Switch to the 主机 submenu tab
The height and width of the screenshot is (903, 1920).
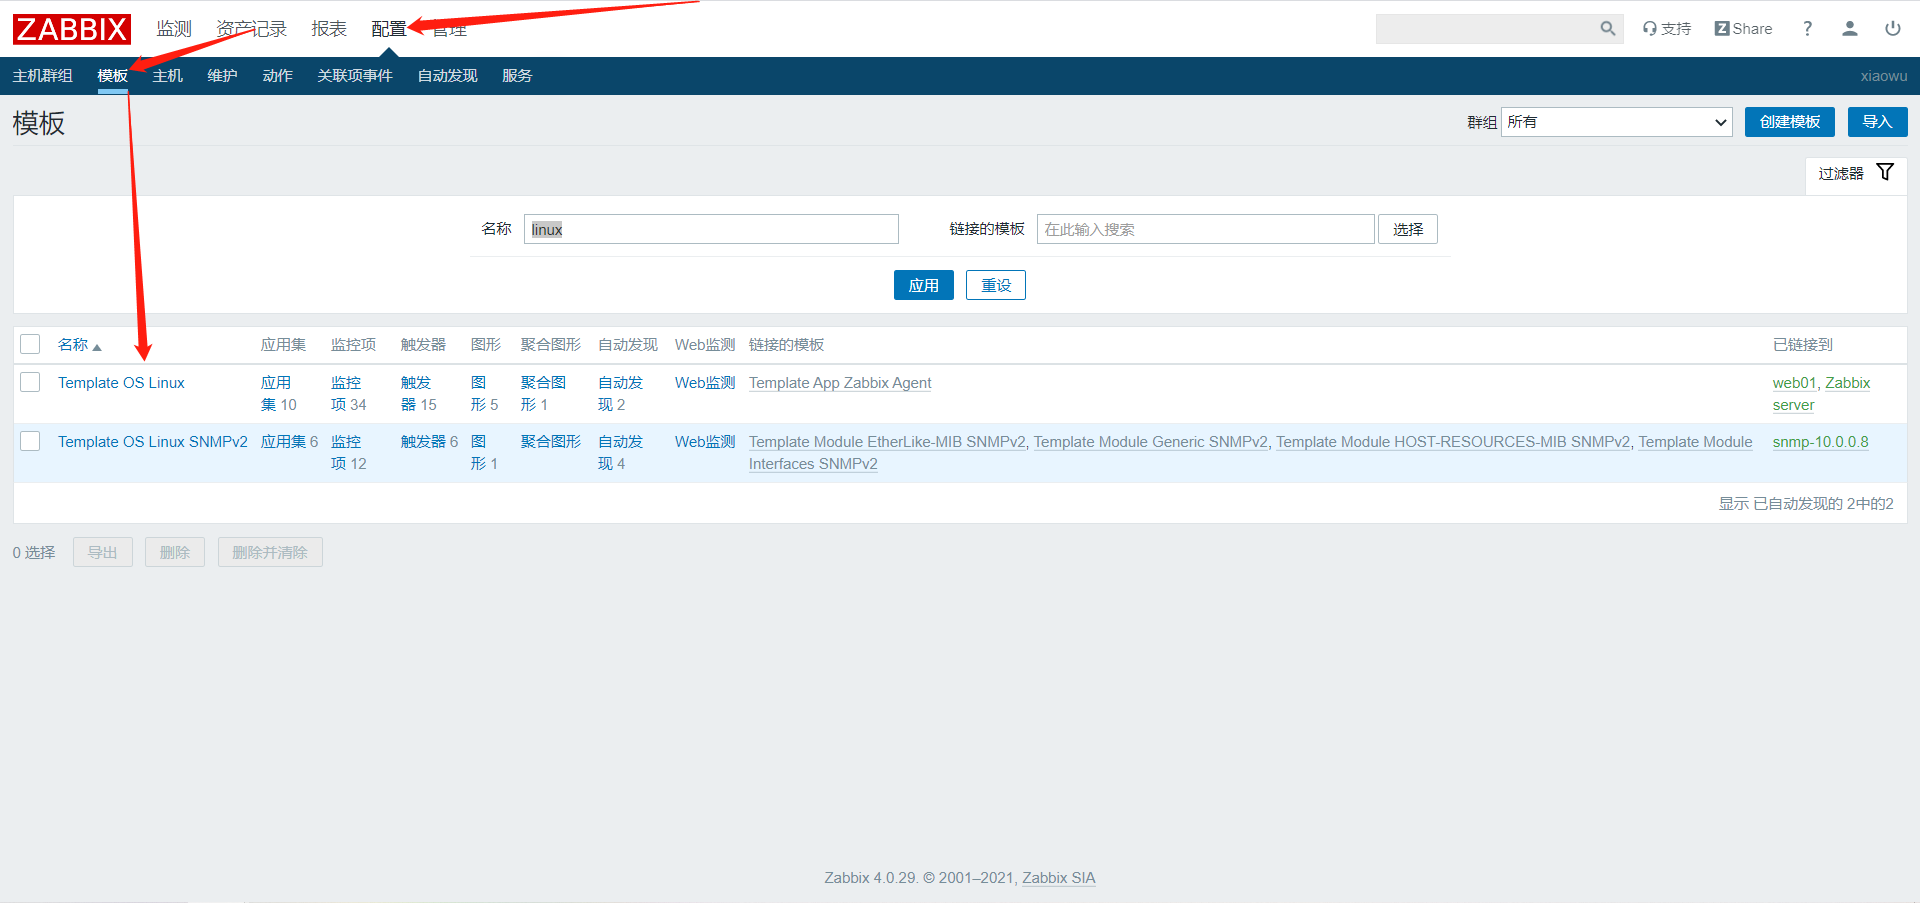(167, 76)
